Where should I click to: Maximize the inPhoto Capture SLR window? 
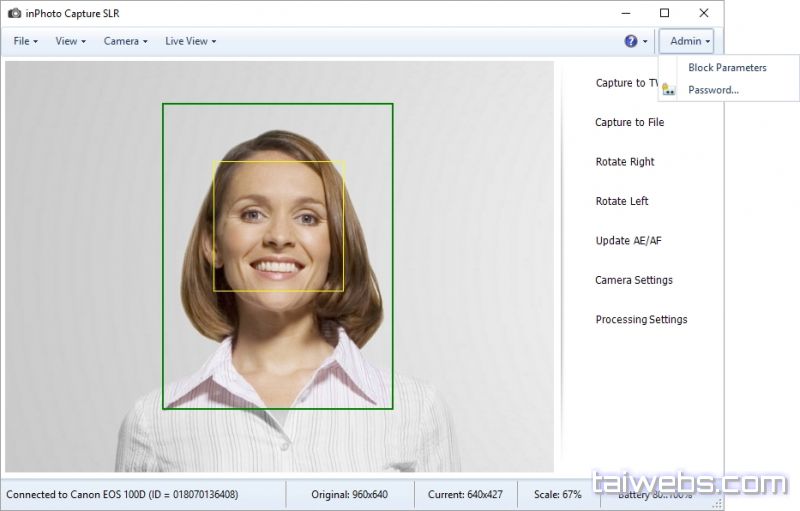(665, 13)
